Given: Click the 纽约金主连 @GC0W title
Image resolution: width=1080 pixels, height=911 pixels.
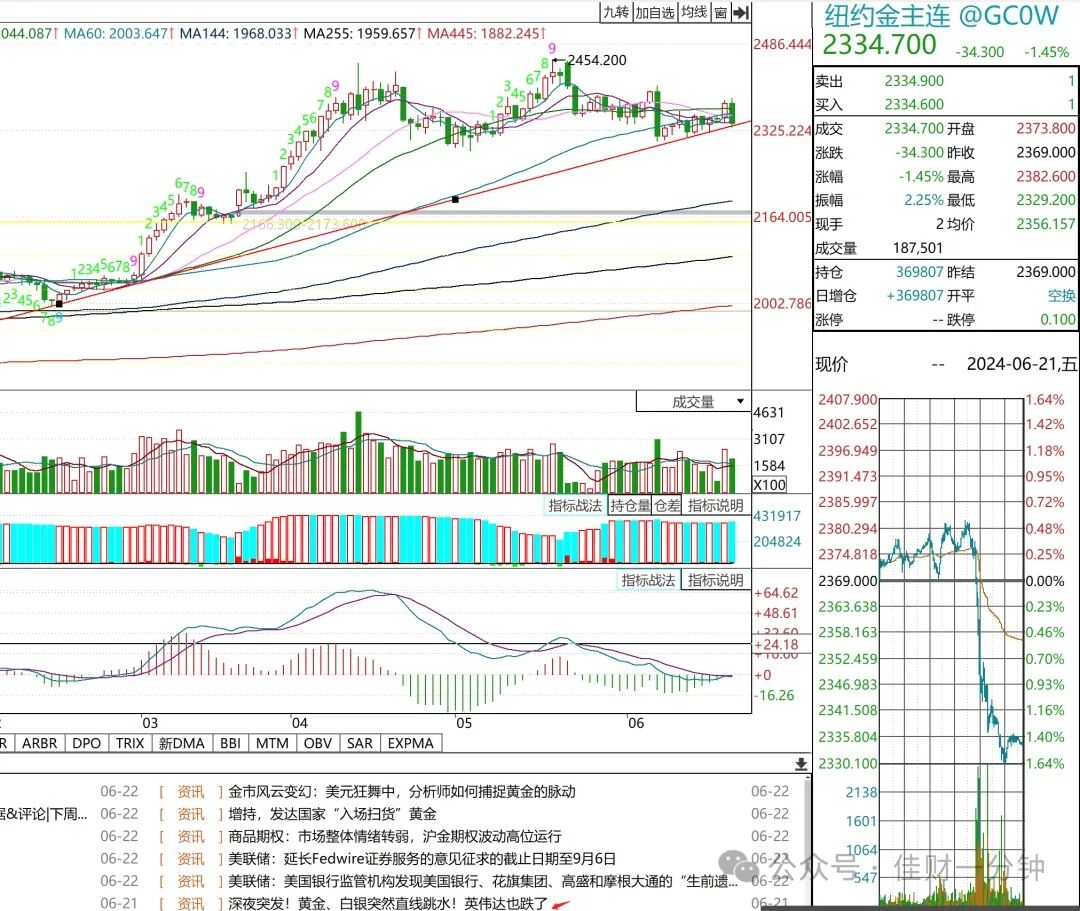Looking at the screenshot, I should click(941, 17).
